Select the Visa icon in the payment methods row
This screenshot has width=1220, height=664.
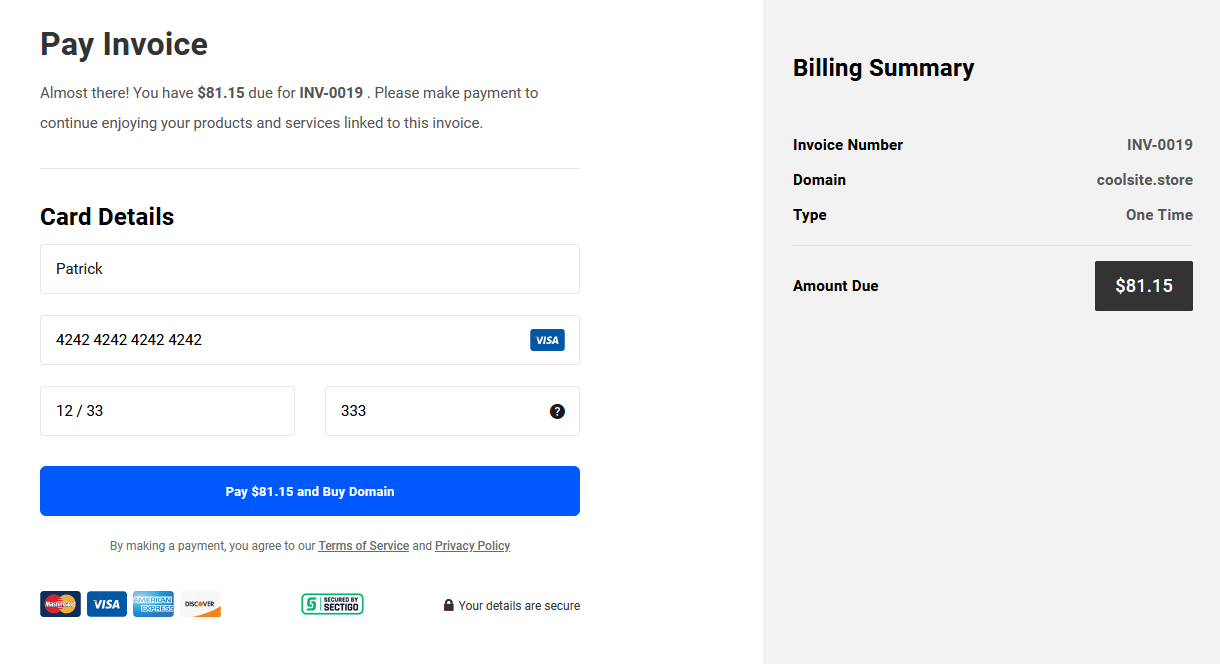[x=106, y=604]
